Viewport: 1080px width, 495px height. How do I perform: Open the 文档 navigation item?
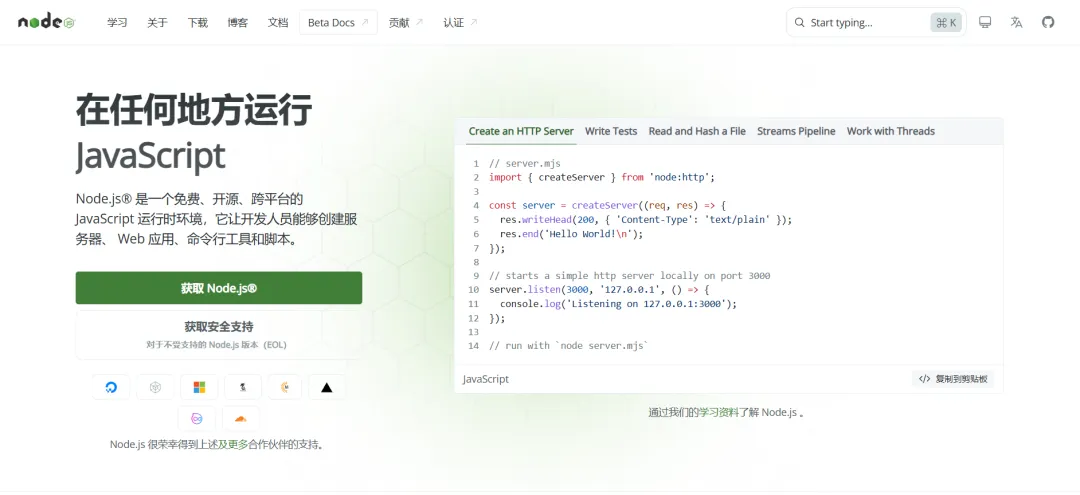(x=278, y=23)
